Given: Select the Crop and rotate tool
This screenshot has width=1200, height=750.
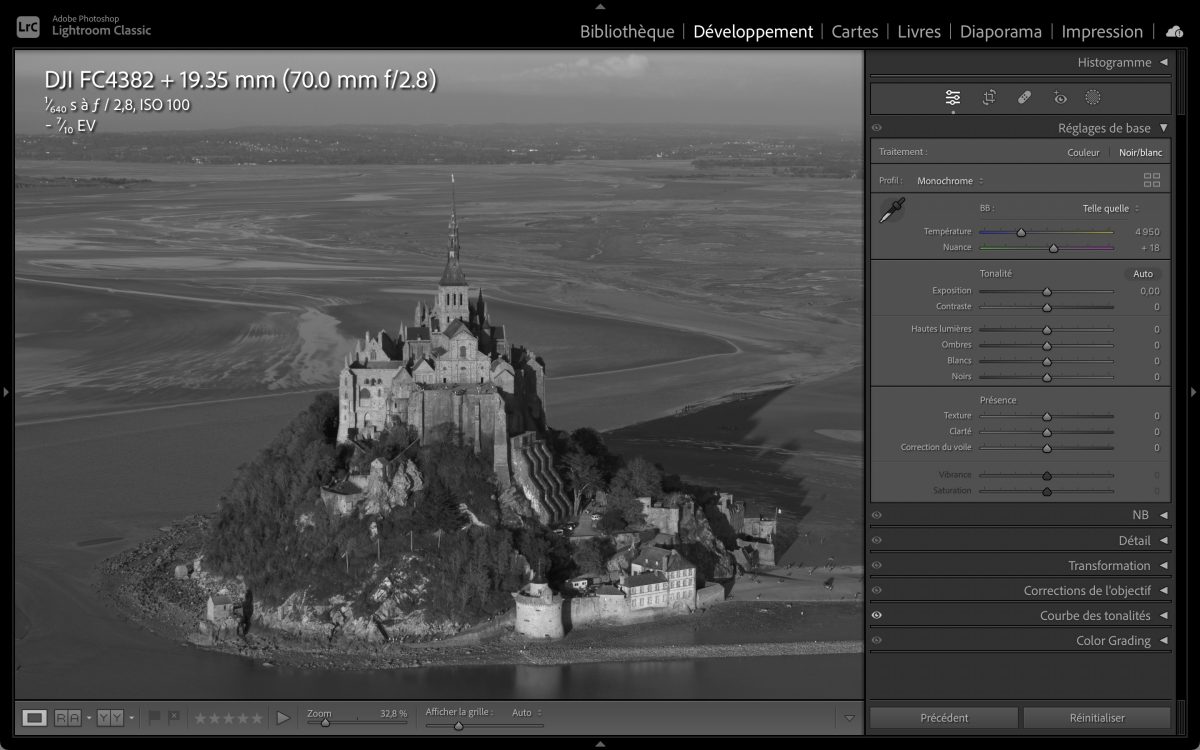Looking at the screenshot, I should click(x=989, y=98).
